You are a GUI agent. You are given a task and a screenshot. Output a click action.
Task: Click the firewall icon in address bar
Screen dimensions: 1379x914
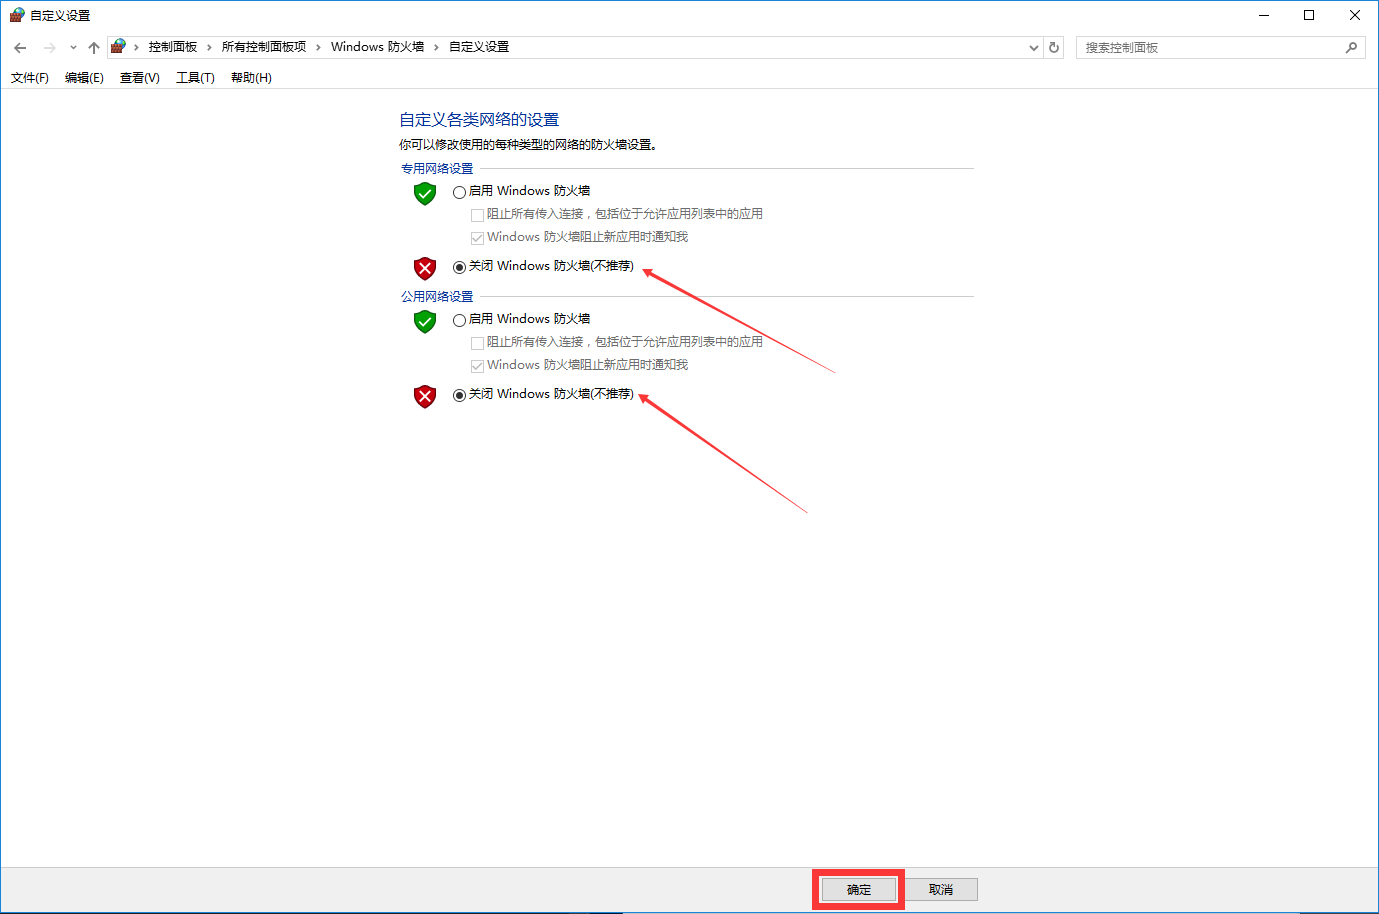(118, 46)
